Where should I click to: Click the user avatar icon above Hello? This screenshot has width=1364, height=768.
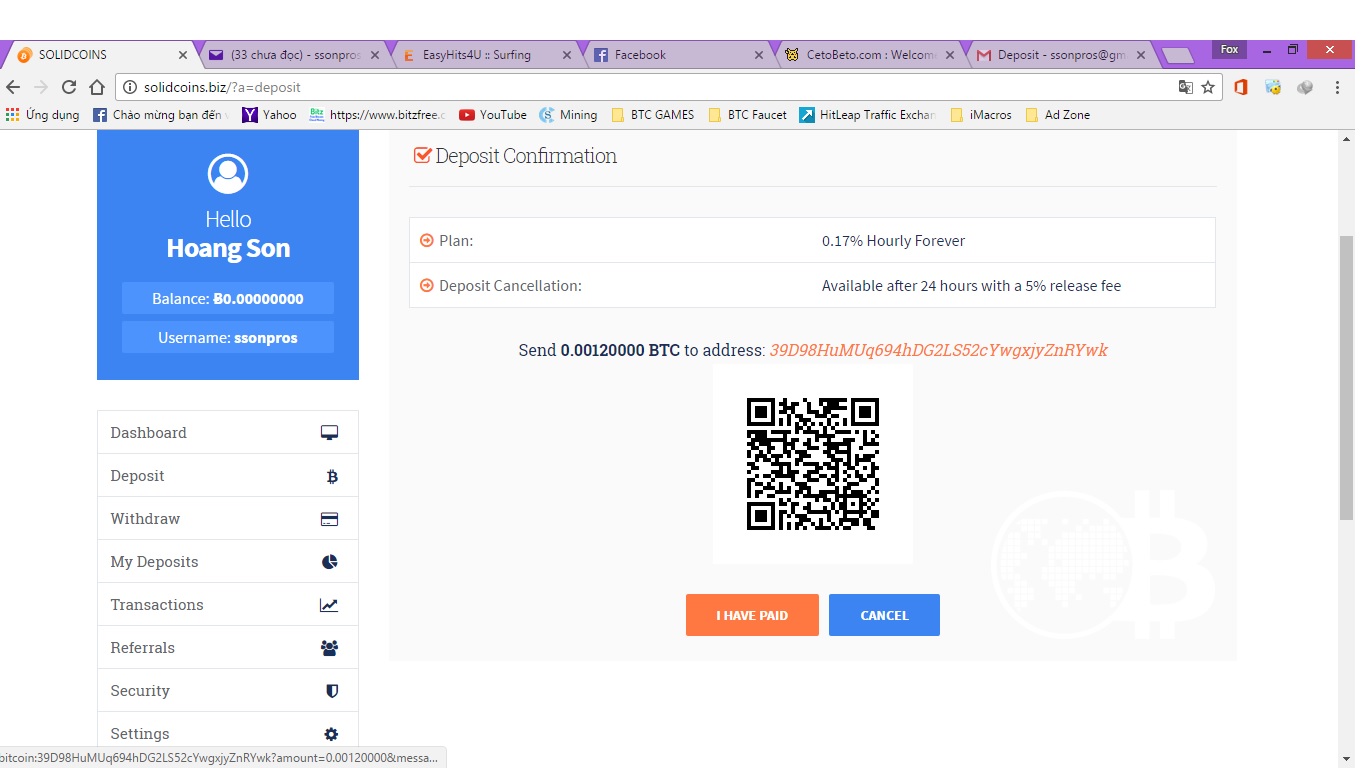point(228,174)
